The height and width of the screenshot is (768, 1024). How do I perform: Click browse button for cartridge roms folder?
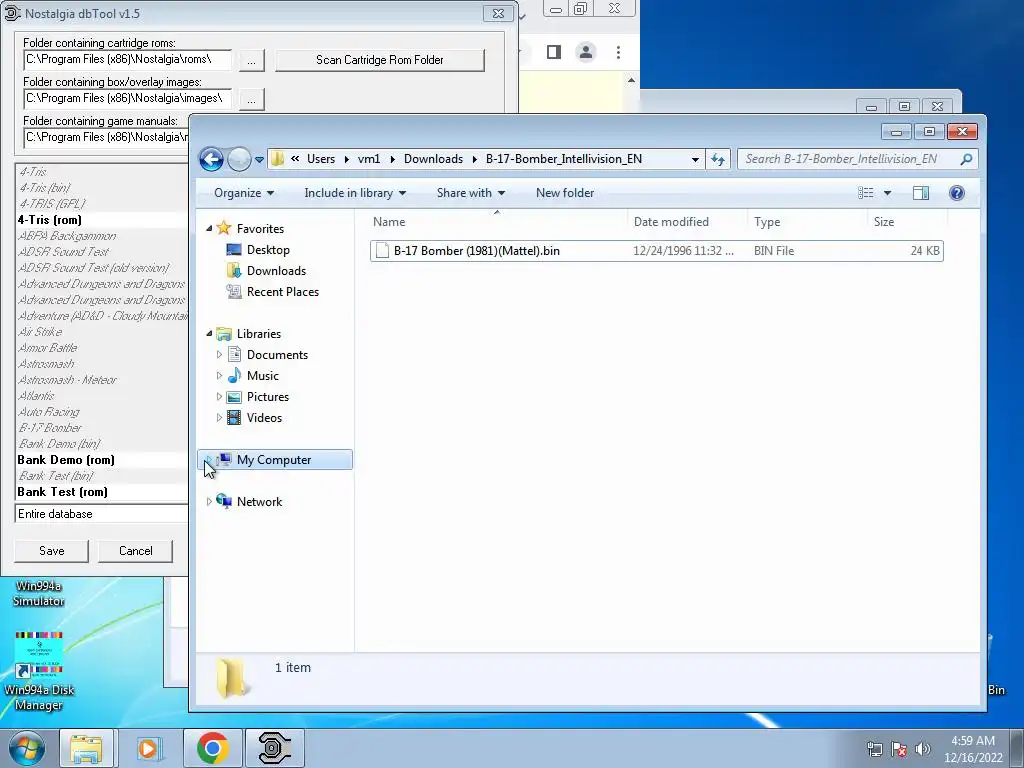(251, 60)
